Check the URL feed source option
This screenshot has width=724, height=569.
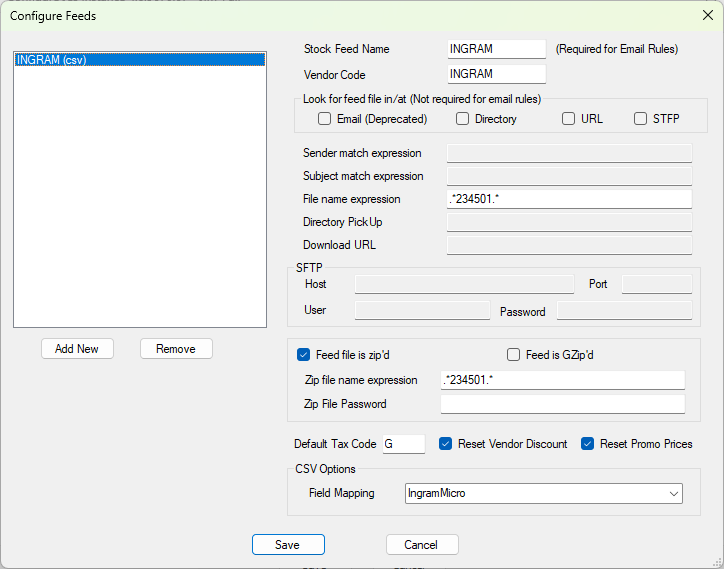(x=568, y=119)
